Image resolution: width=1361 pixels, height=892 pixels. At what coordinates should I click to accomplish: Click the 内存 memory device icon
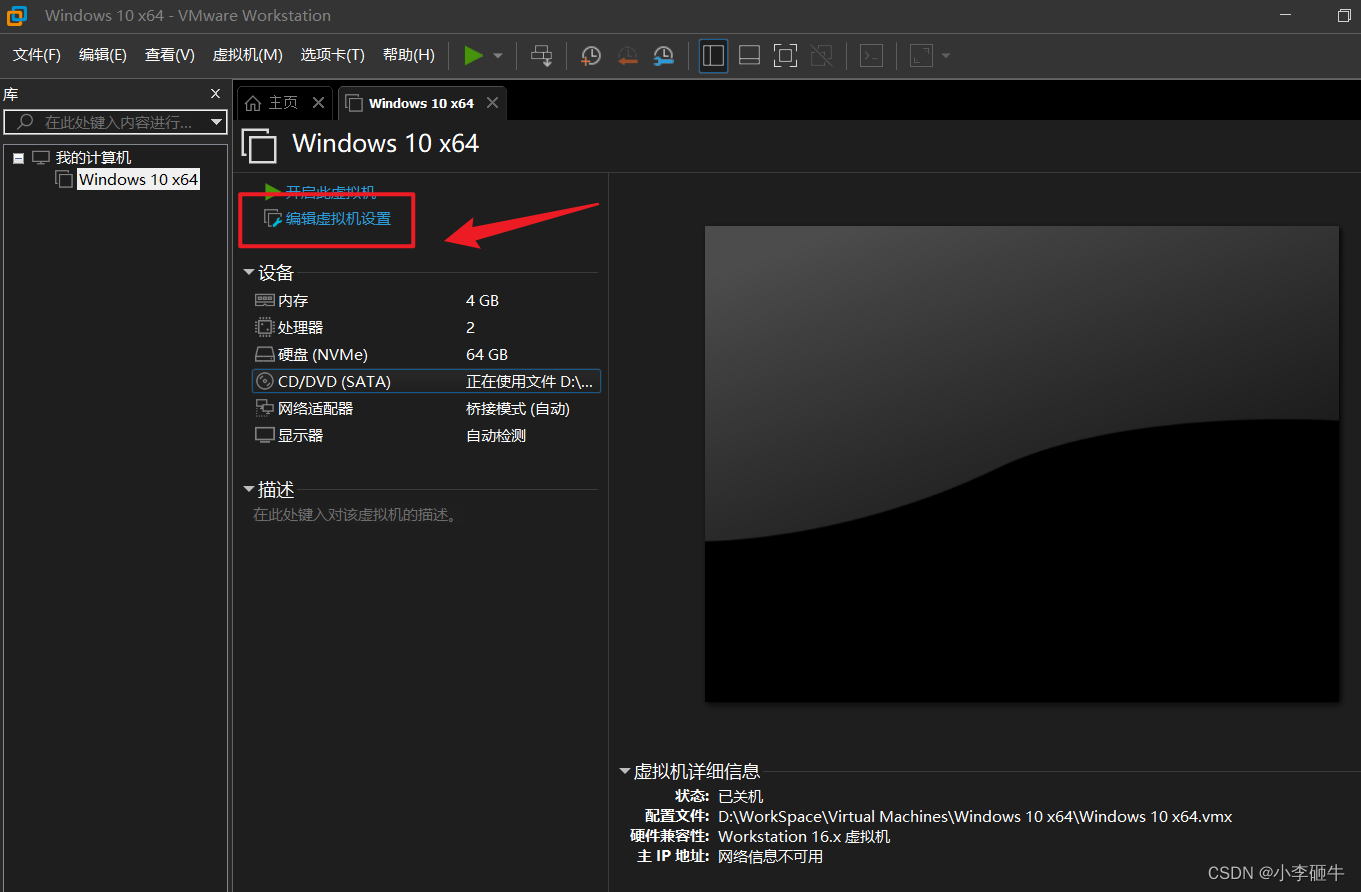pyautogui.click(x=265, y=300)
